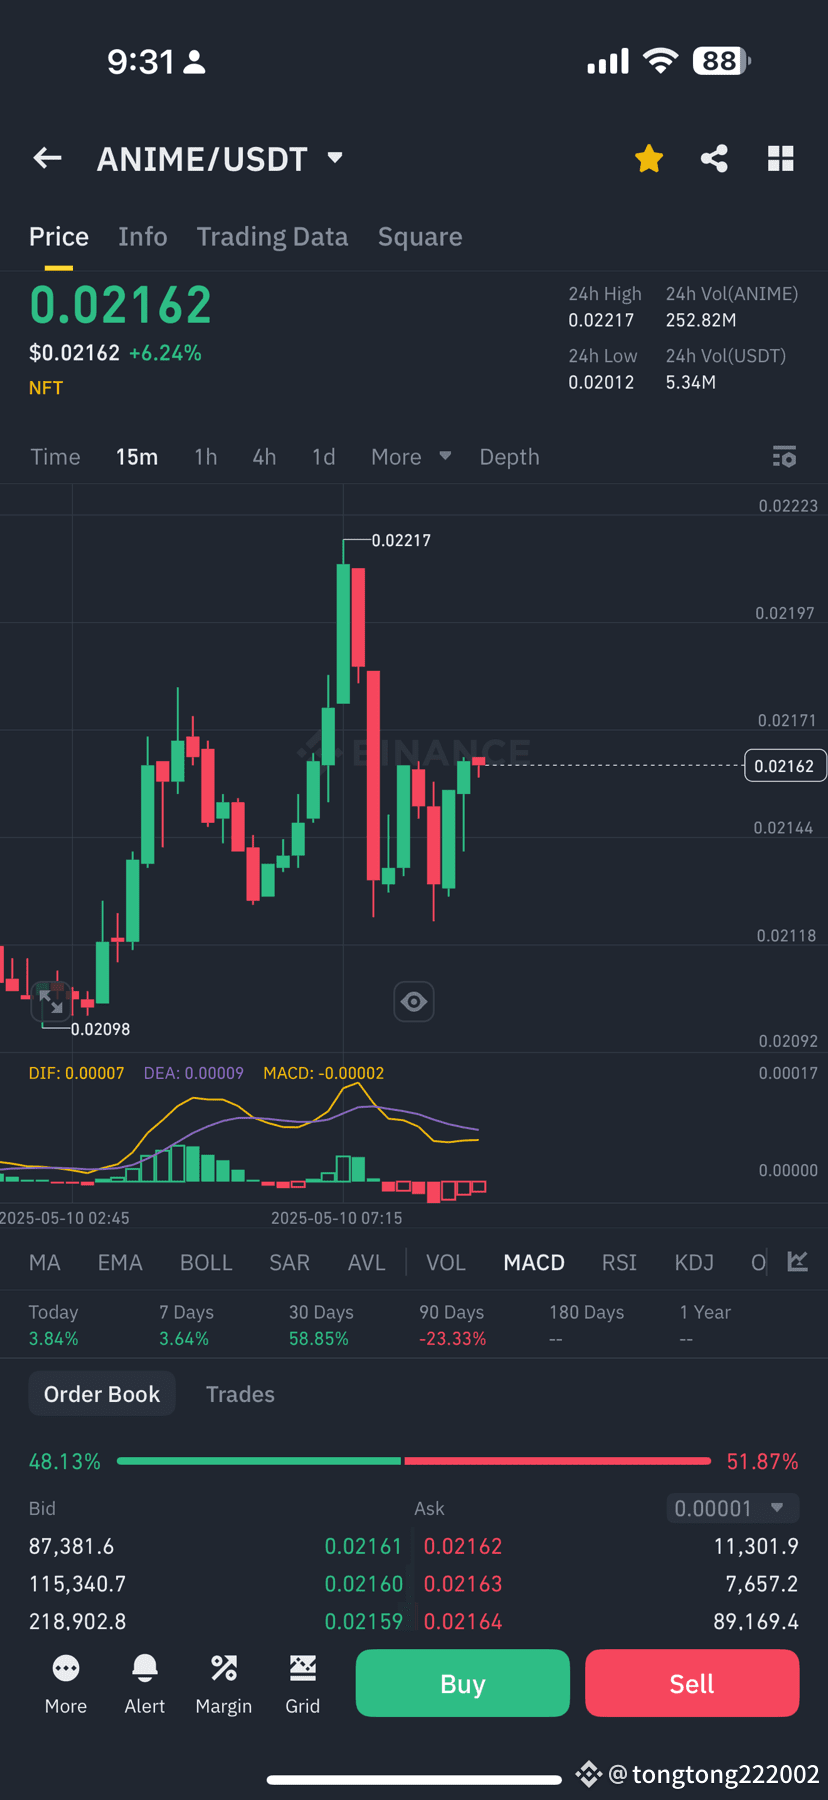Open the Square tab
The width and height of the screenshot is (828, 1800).
point(420,237)
